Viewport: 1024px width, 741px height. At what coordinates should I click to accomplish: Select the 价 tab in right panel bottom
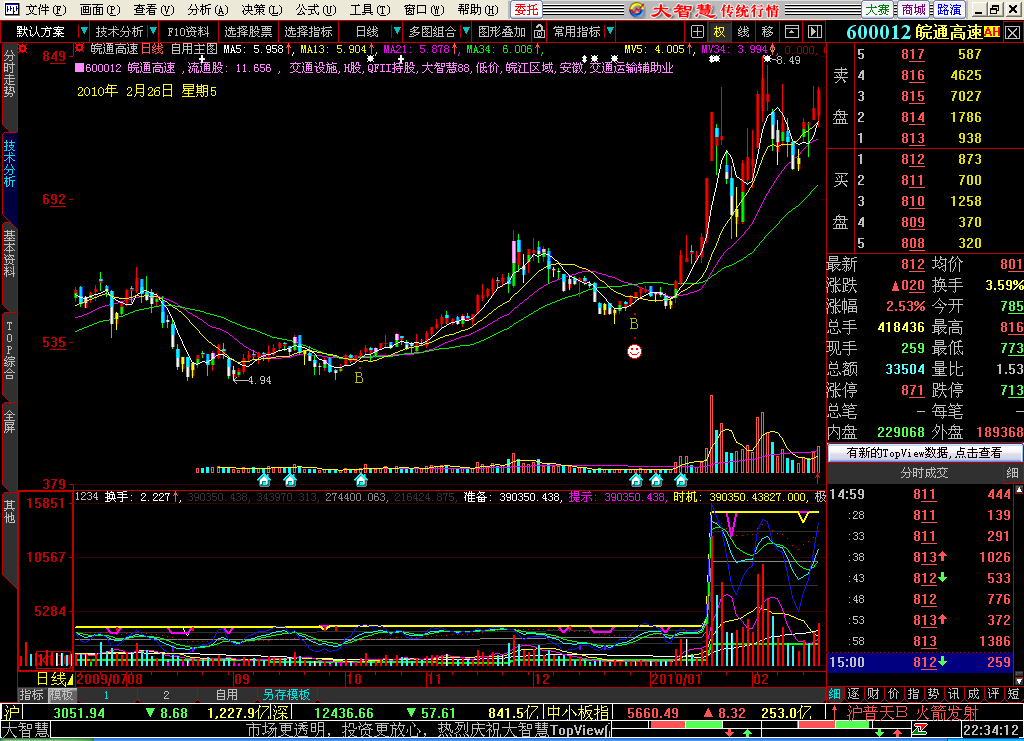pos(894,694)
